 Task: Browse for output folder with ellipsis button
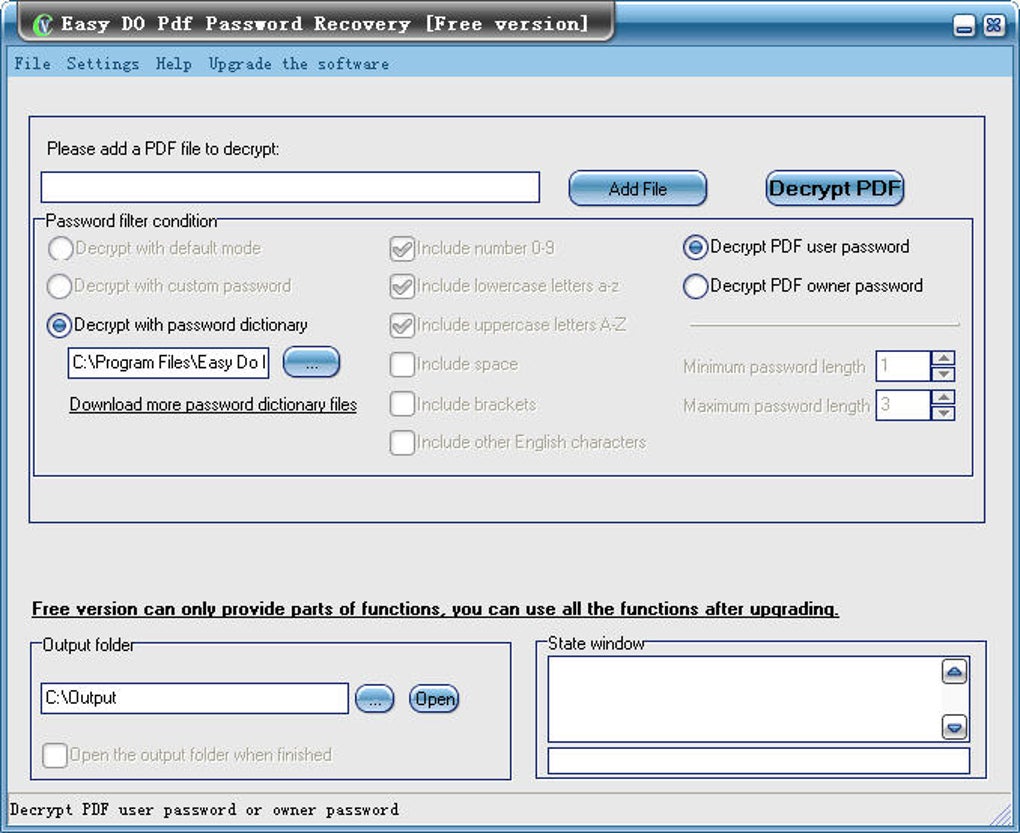(375, 699)
